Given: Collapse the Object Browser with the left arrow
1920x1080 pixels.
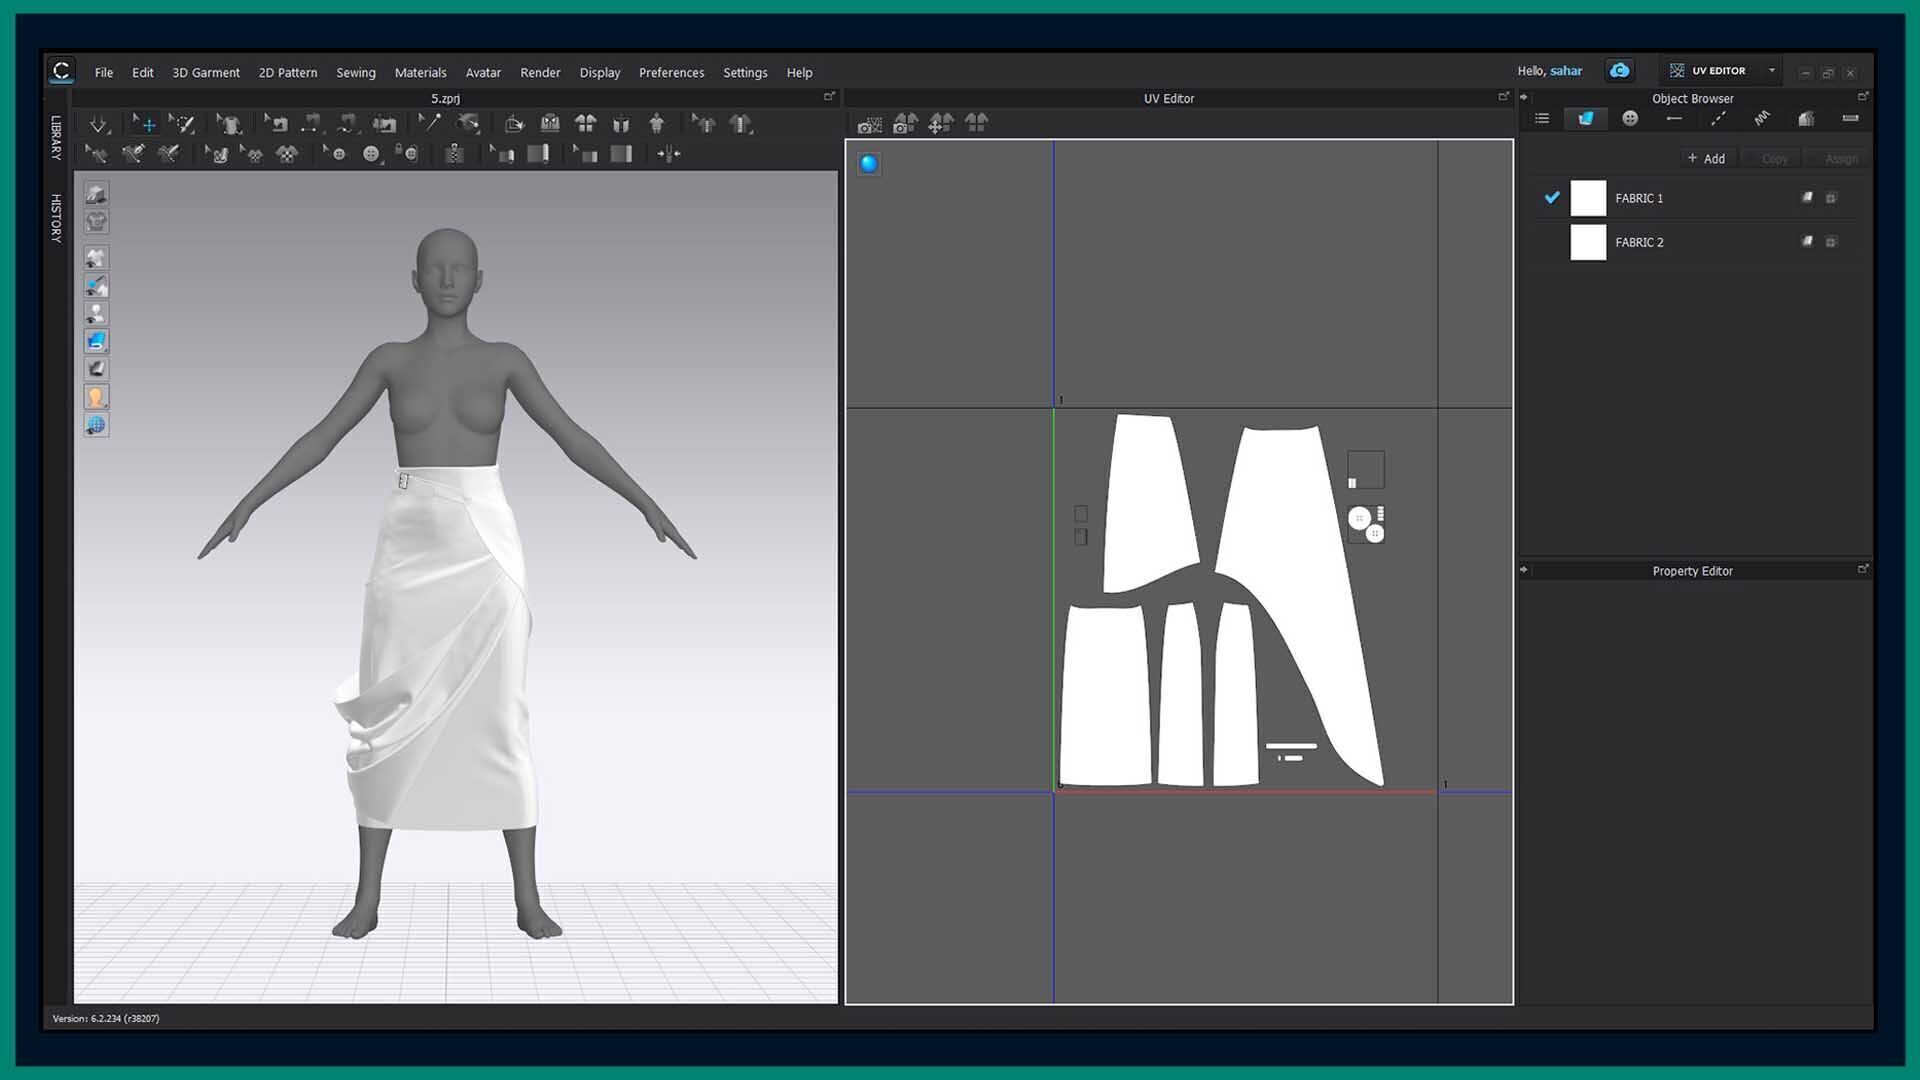Looking at the screenshot, I should point(1524,98).
